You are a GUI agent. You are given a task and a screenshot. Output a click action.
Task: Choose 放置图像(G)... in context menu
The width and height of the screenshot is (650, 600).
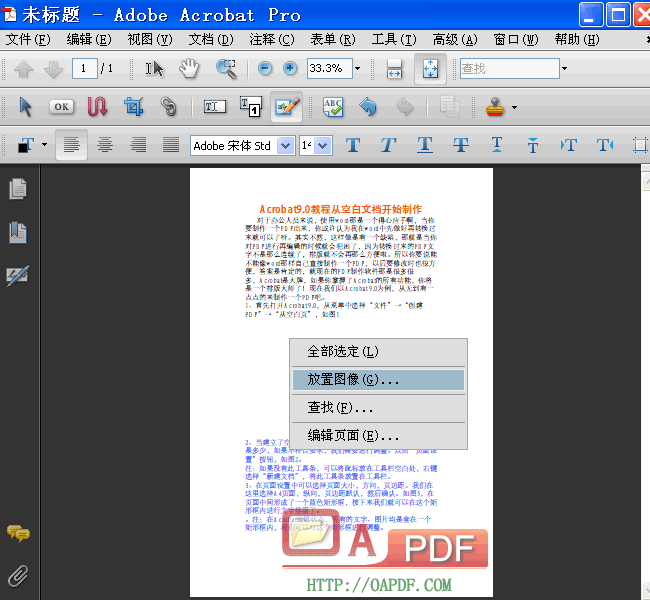click(378, 379)
